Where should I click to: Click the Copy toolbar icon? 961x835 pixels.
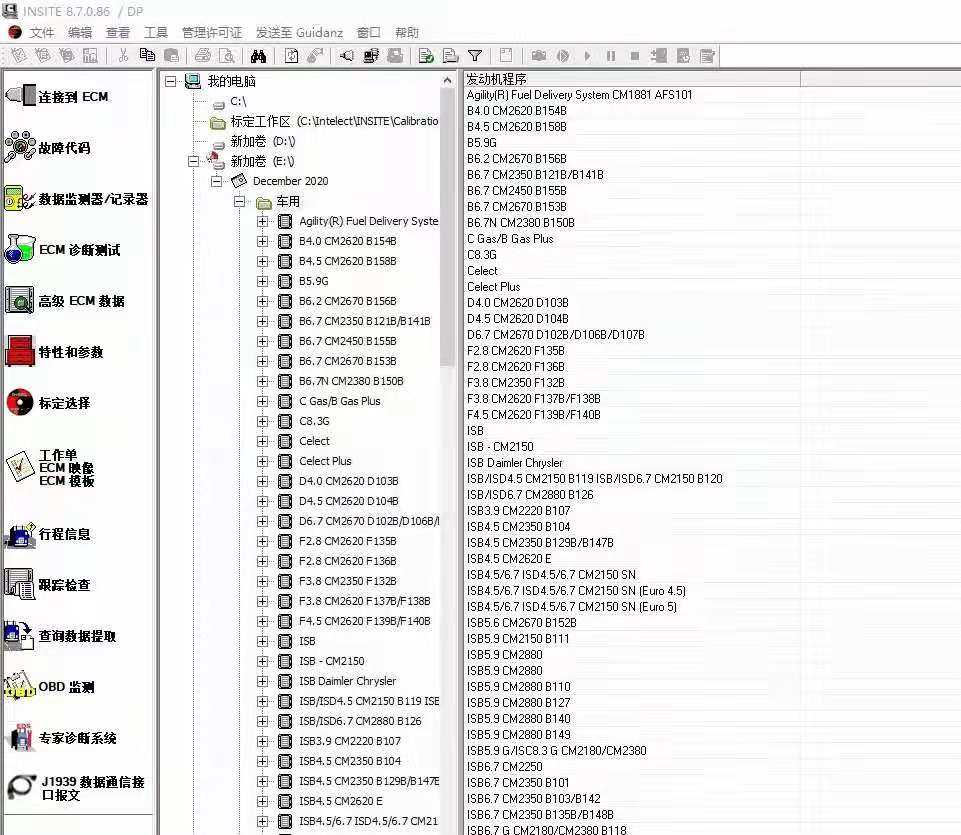coord(147,56)
